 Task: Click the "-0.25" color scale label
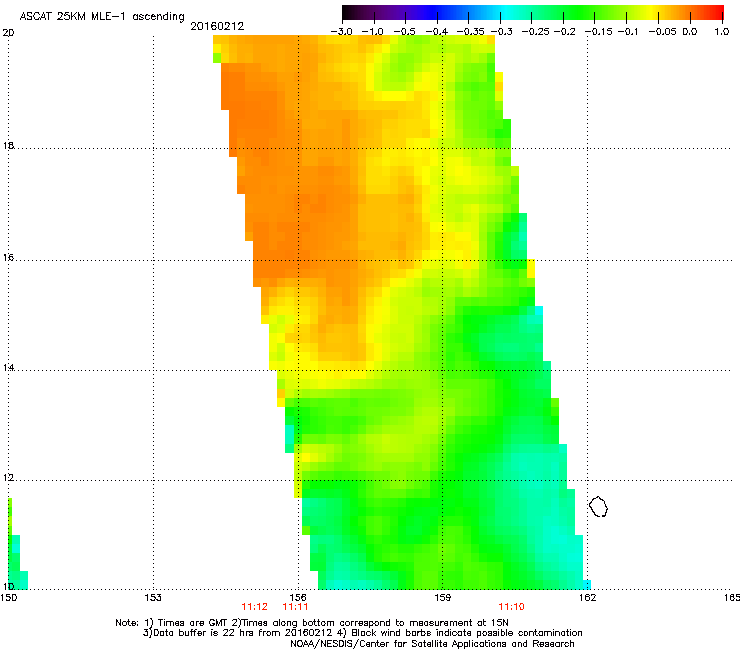[536, 32]
